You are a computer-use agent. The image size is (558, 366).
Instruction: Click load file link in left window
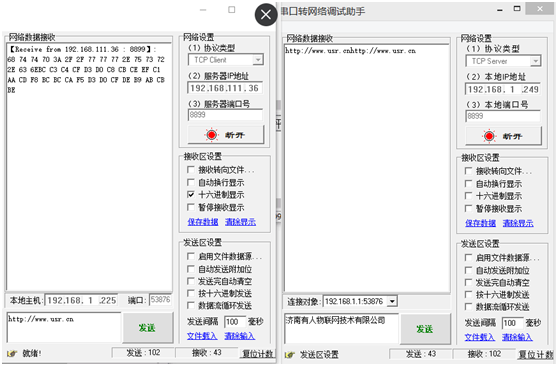pos(202,336)
